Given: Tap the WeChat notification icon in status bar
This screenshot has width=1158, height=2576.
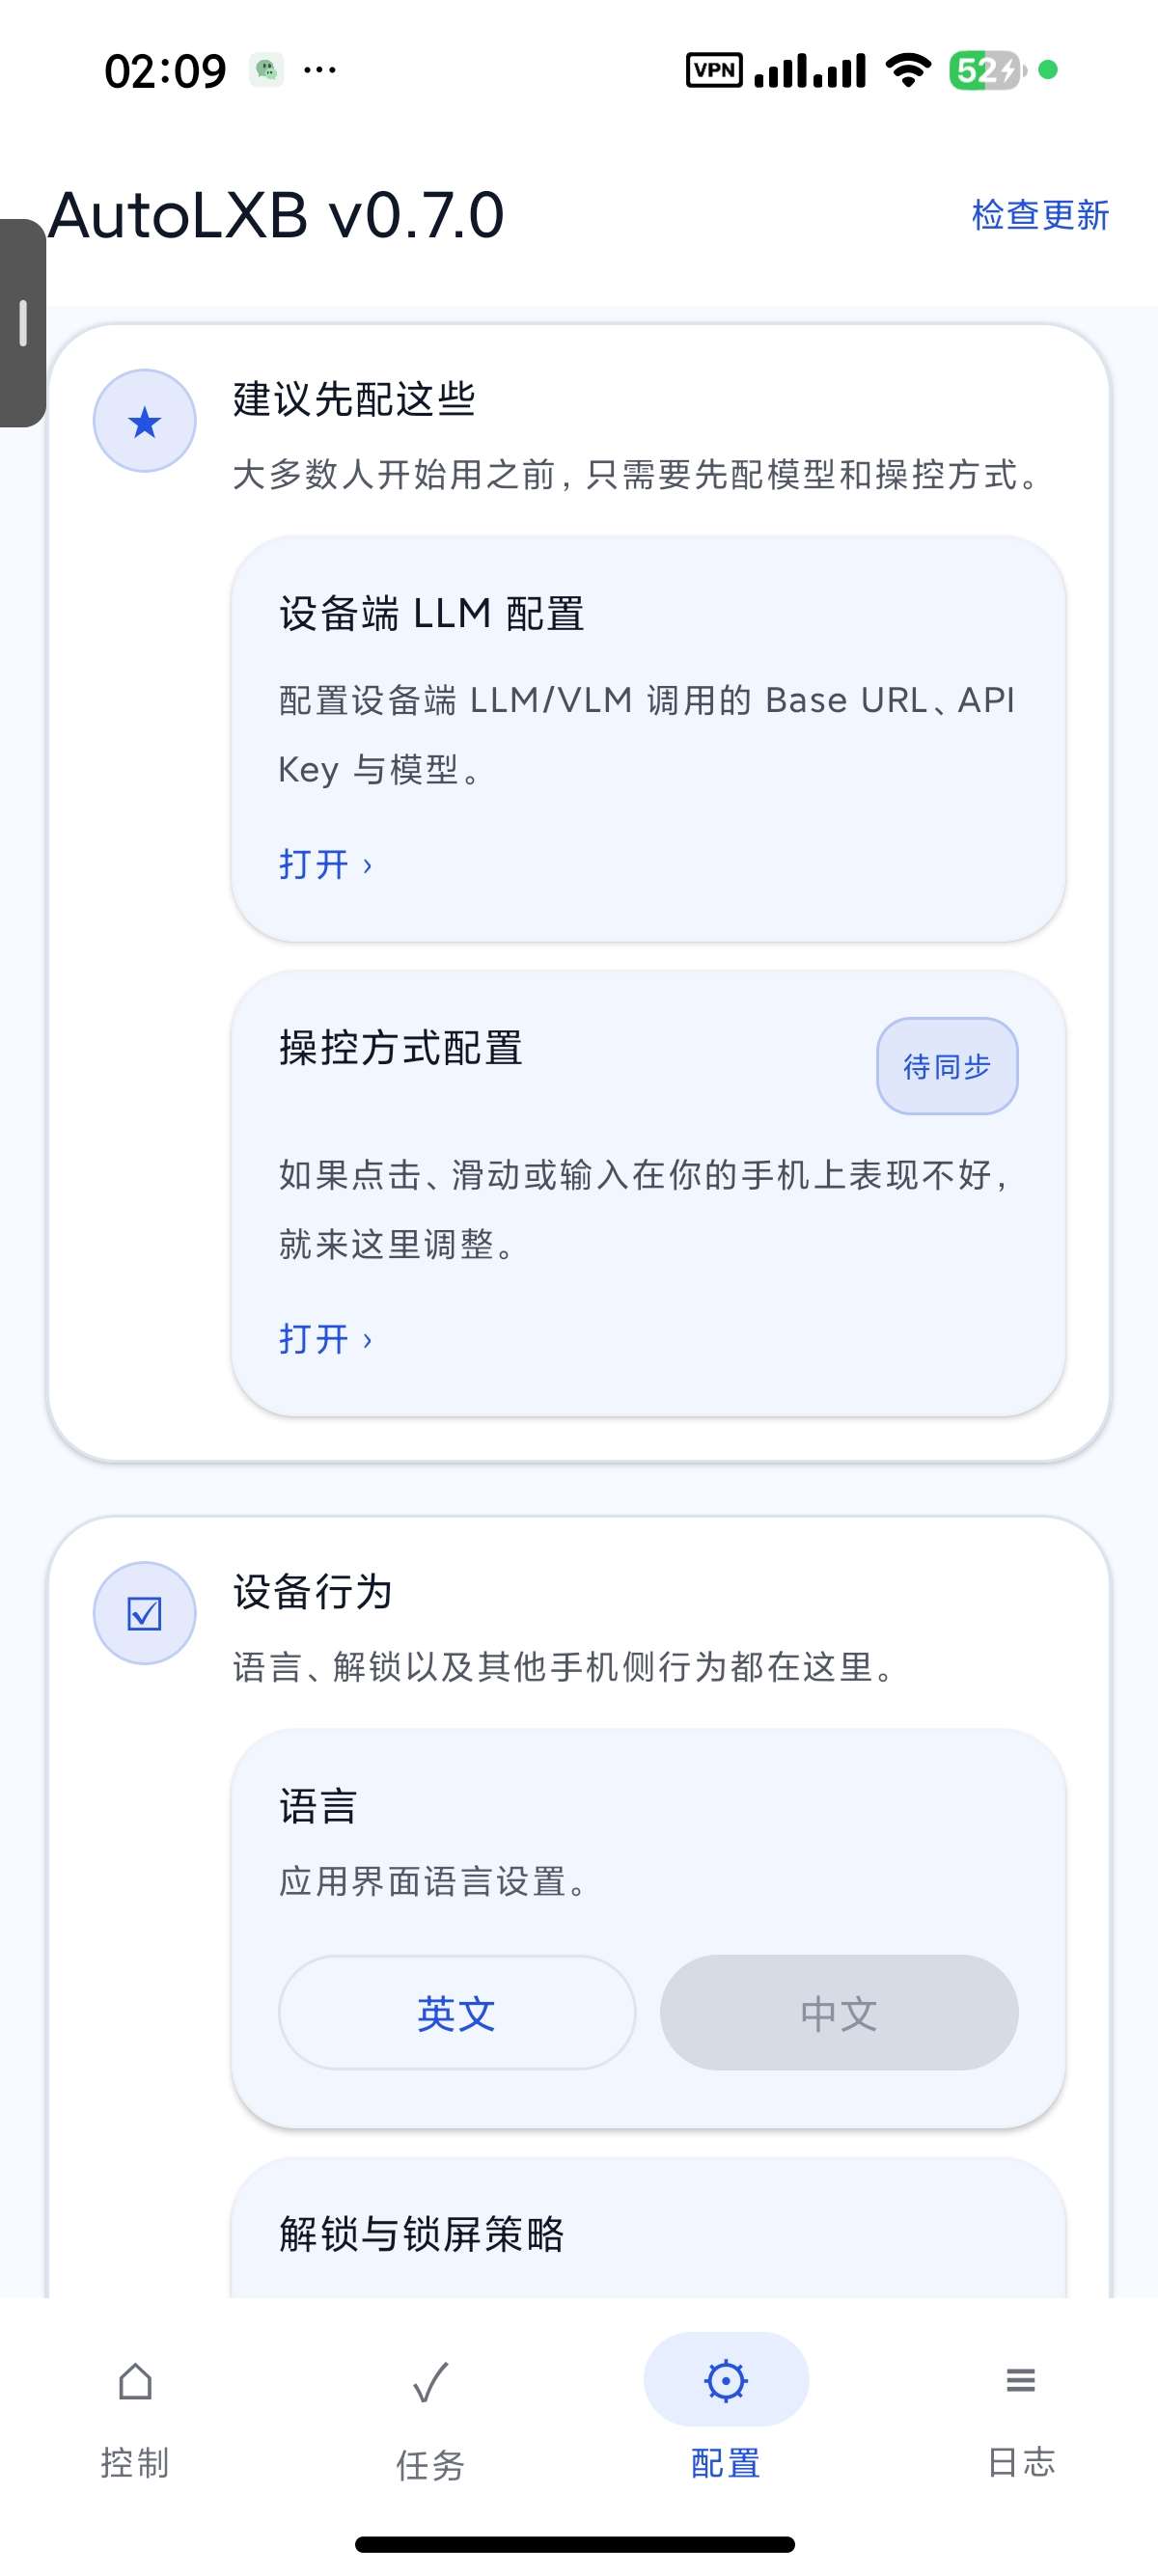Looking at the screenshot, I should click(x=266, y=70).
